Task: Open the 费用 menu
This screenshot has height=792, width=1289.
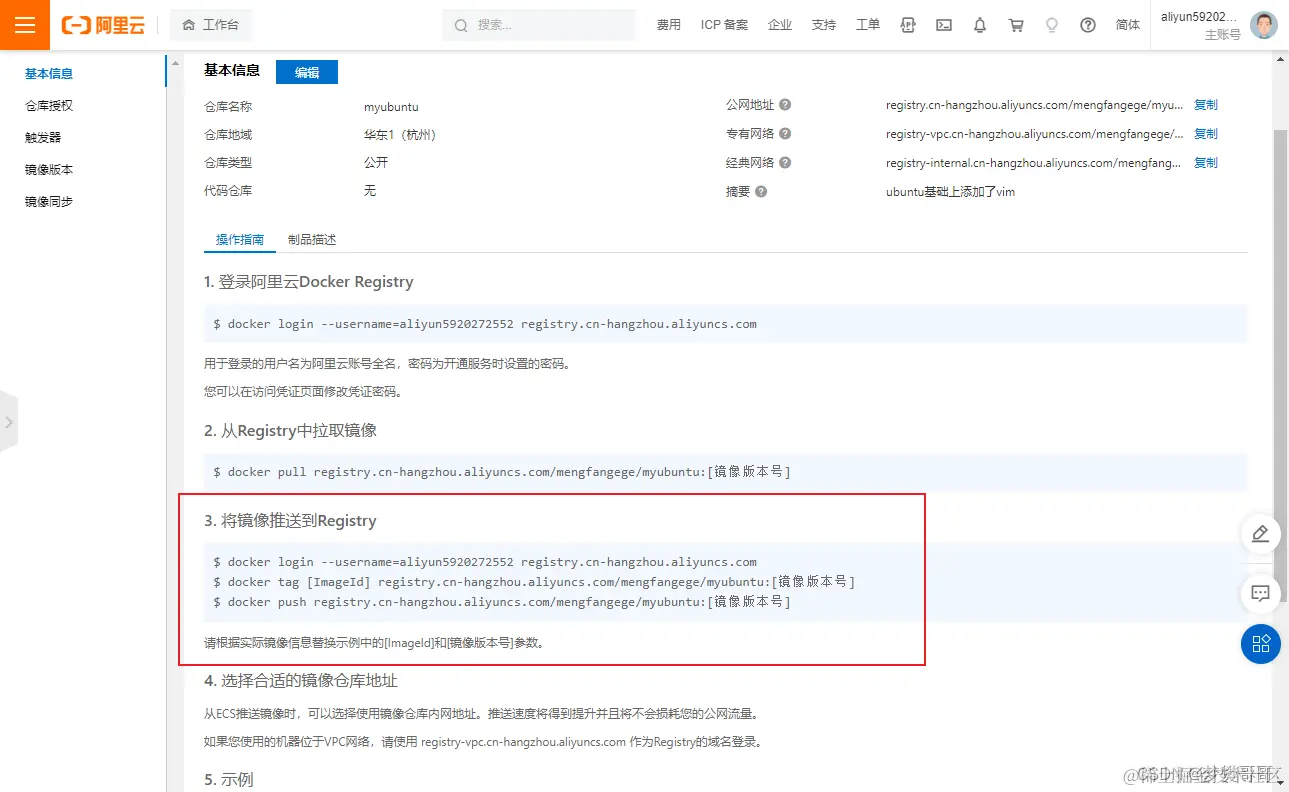Action: 668,25
